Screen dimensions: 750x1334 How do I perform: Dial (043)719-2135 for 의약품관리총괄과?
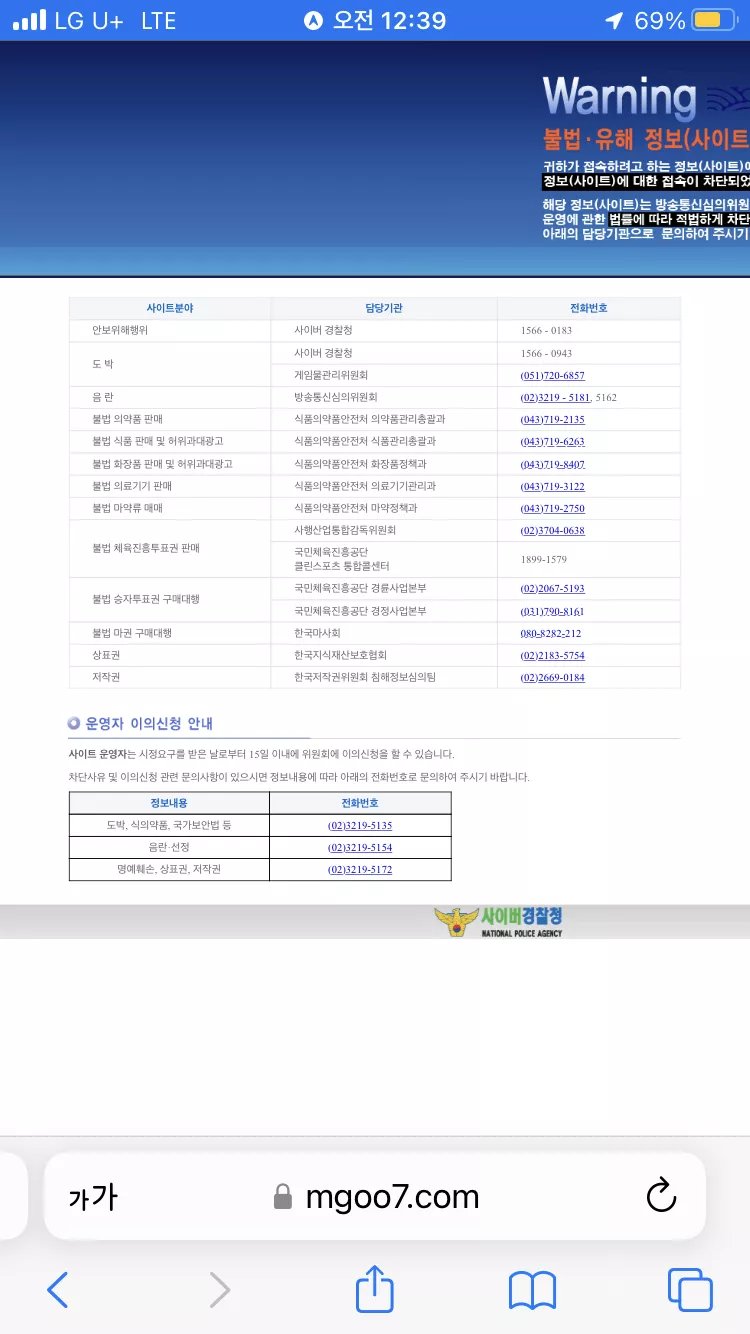[552, 420]
